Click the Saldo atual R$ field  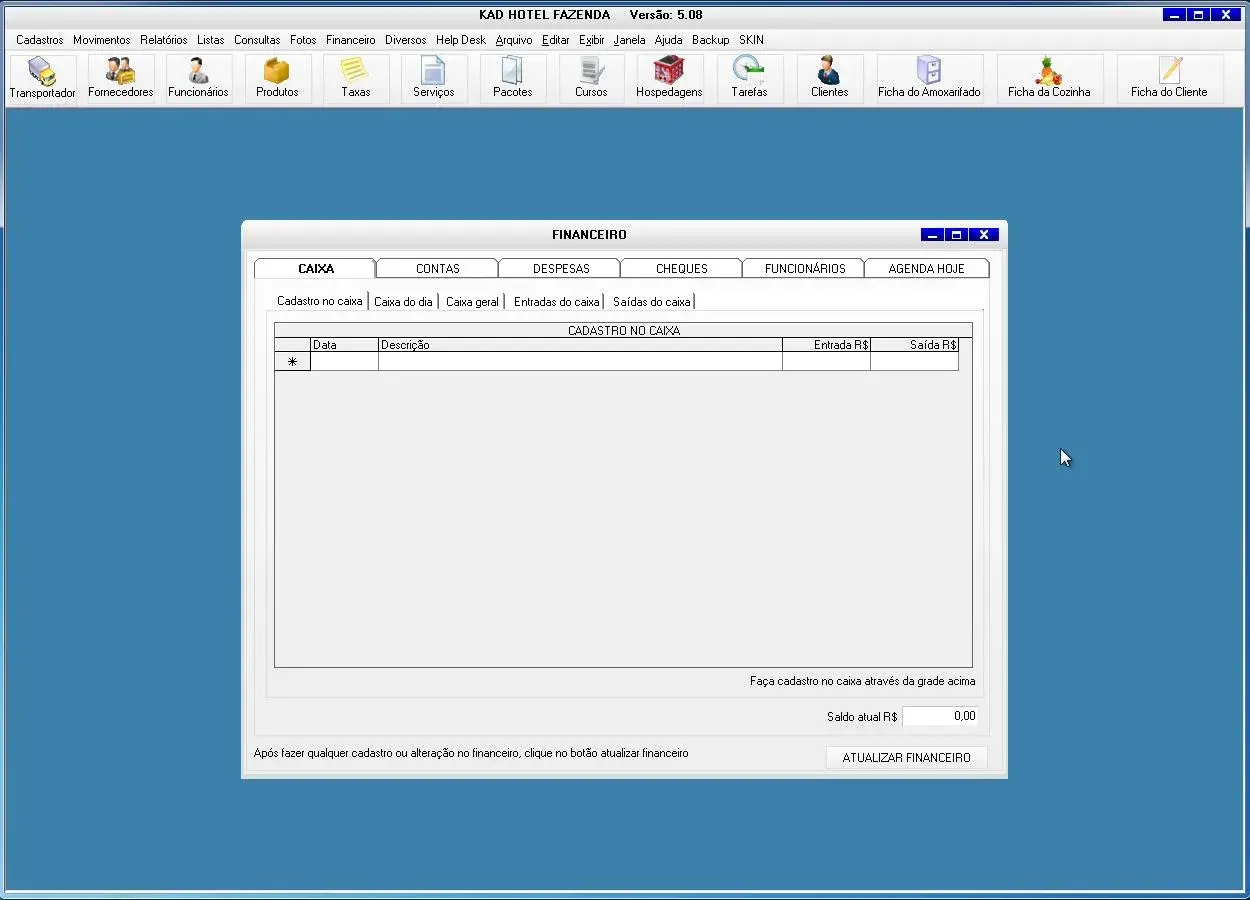pos(940,716)
